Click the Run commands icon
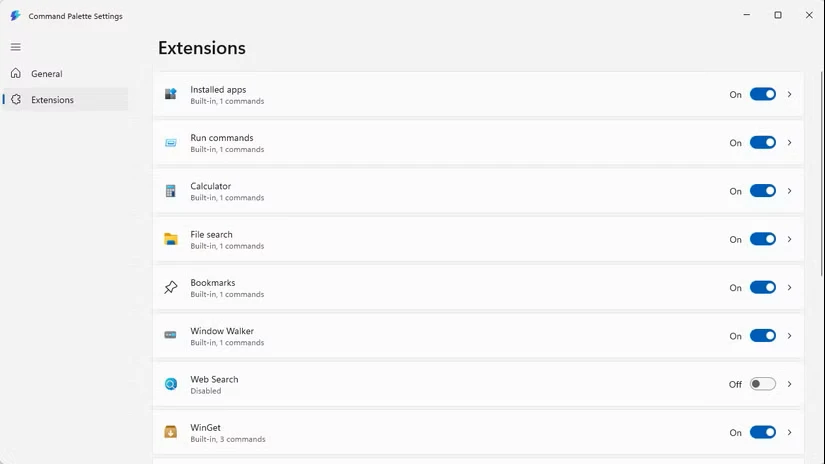The image size is (825, 464). click(x=170, y=143)
